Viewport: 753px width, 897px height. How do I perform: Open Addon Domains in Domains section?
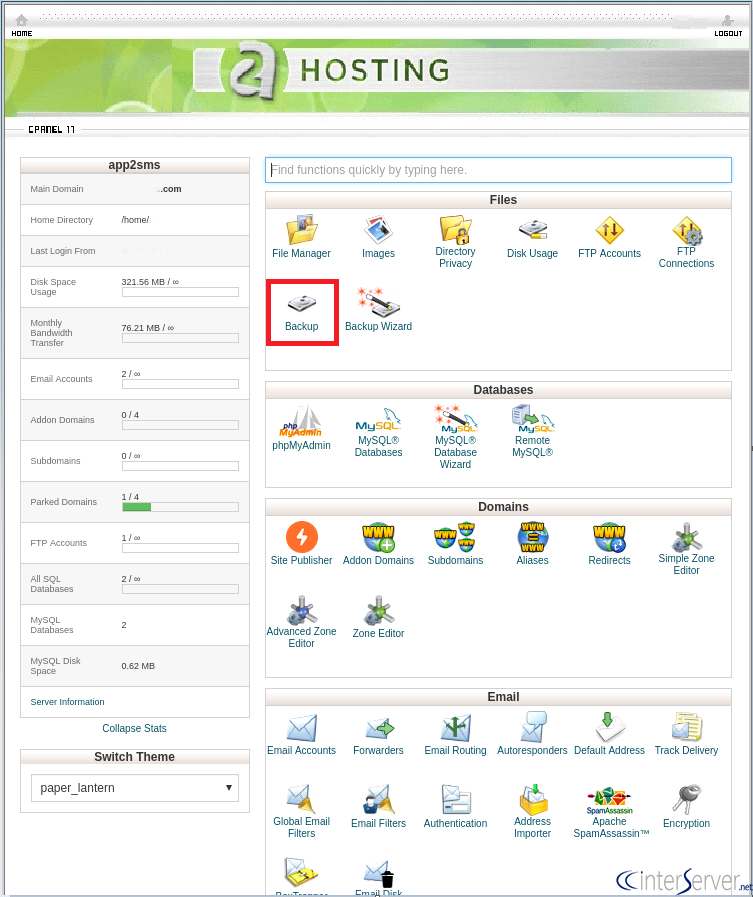click(378, 543)
